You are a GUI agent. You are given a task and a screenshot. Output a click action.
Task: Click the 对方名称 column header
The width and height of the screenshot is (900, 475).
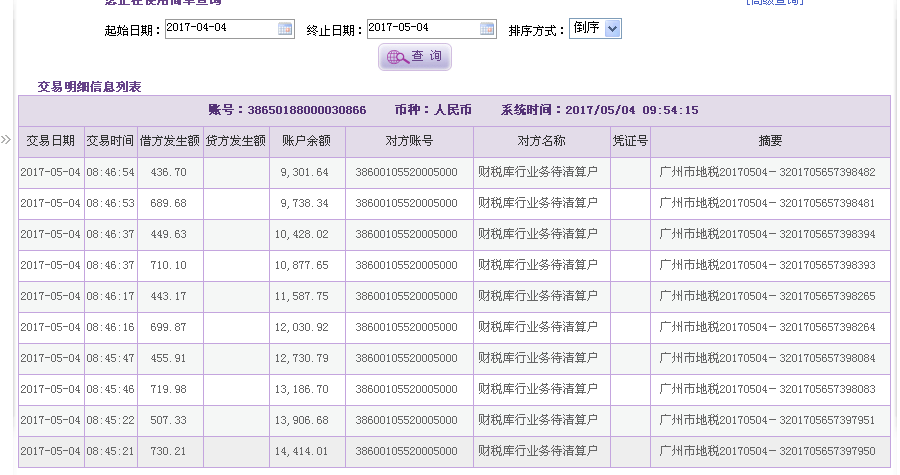[x=541, y=141]
